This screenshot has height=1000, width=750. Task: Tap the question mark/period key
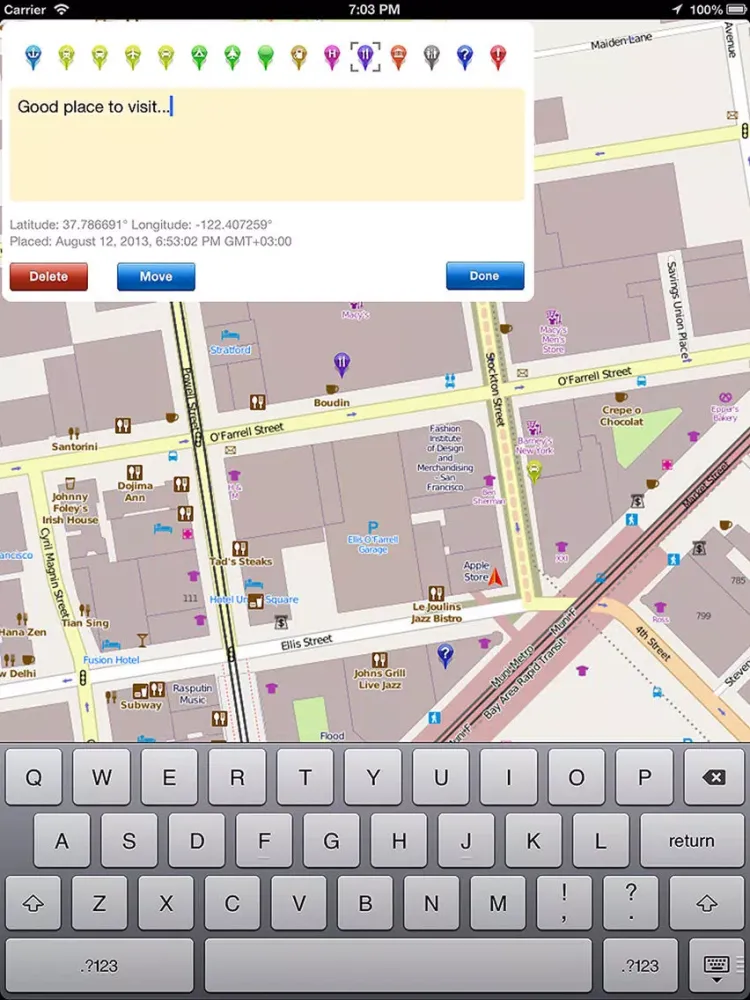pyautogui.click(x=631, y=903)
